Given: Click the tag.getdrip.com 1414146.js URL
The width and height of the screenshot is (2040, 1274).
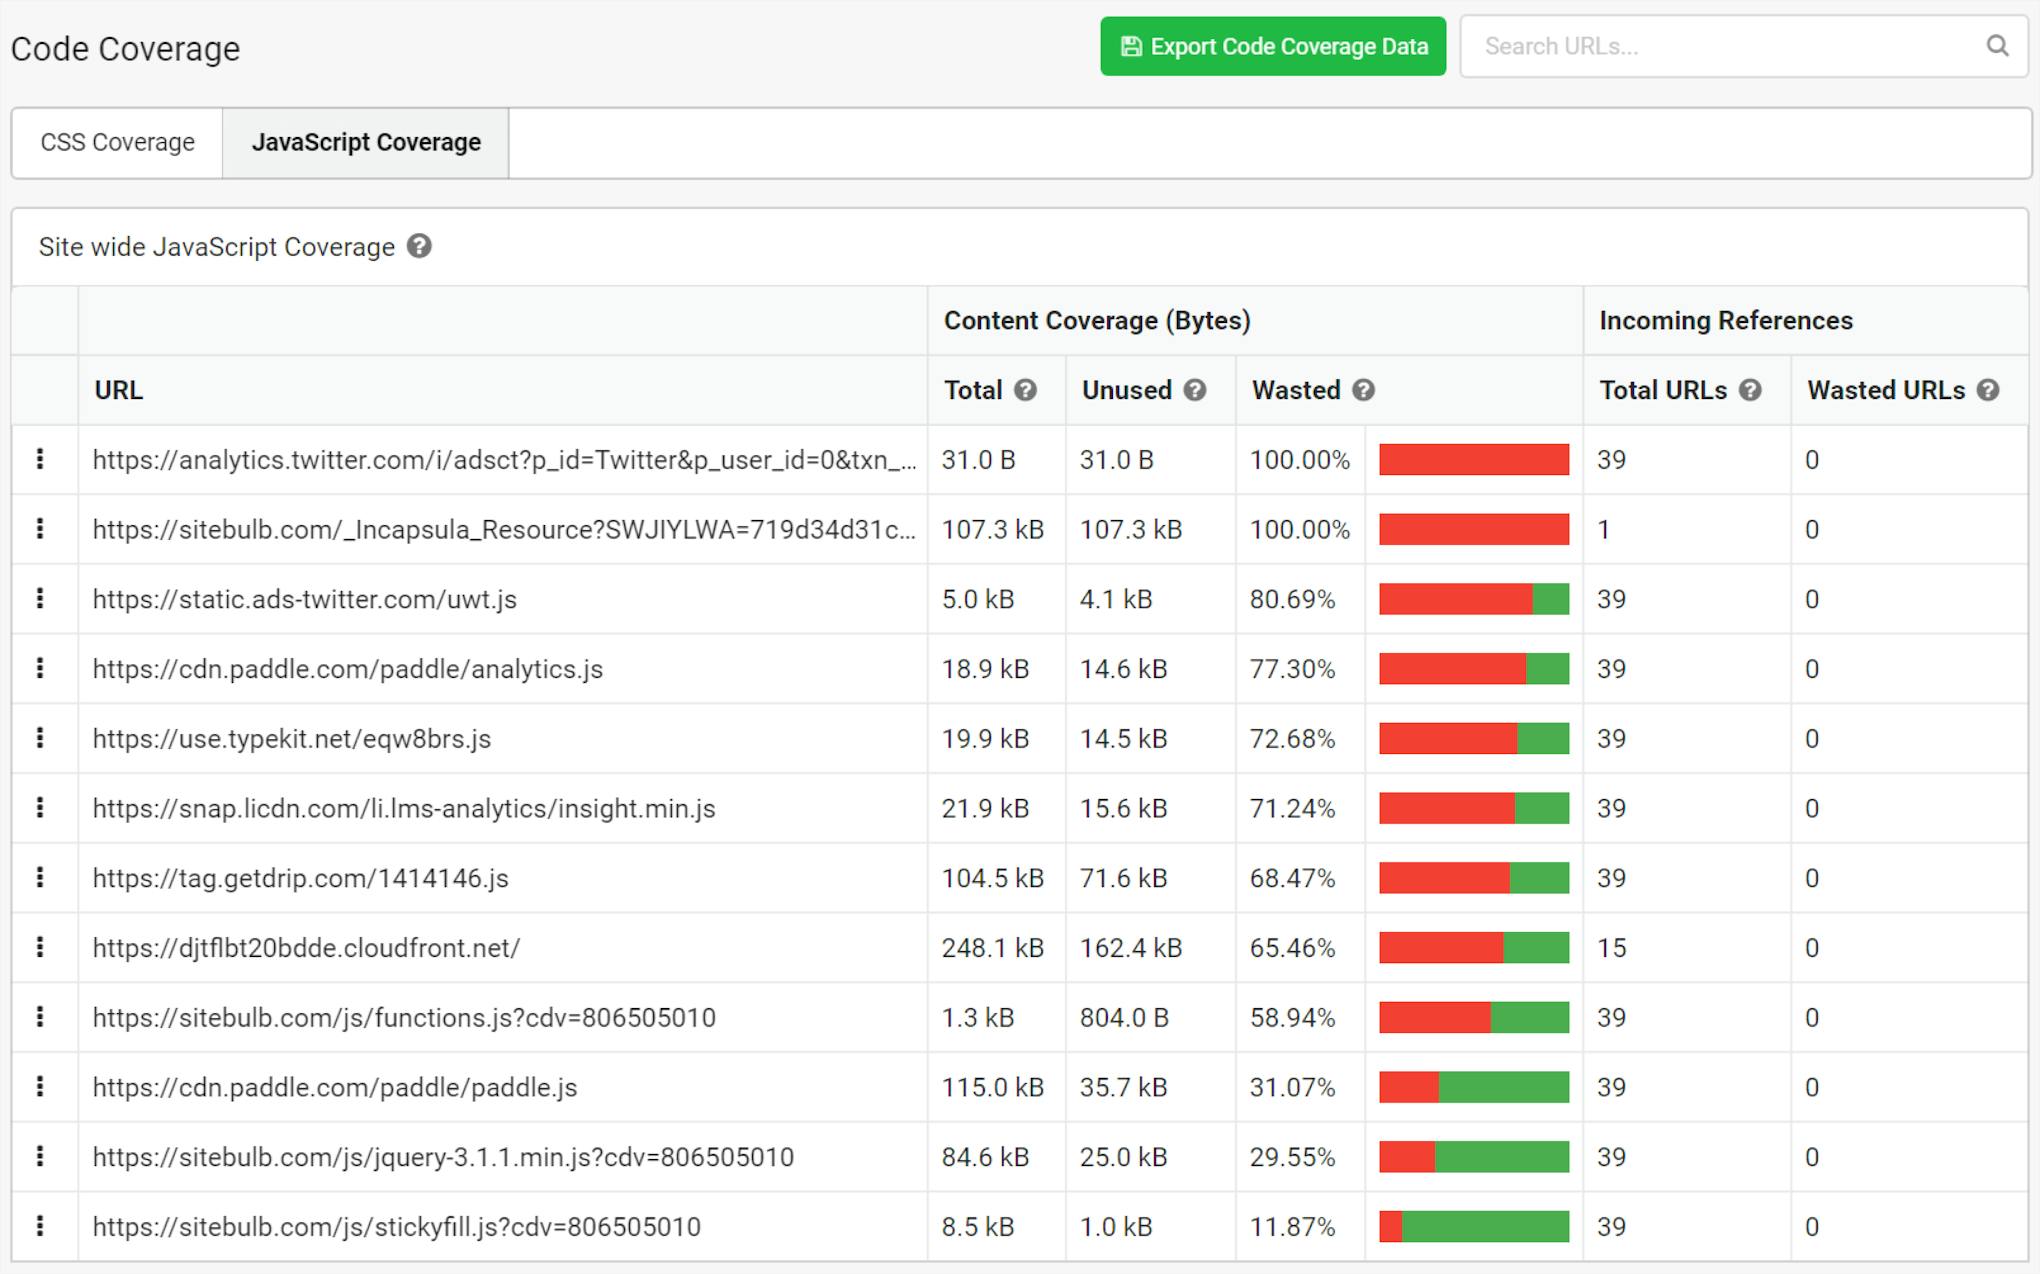Looking at the screenshot, I should tap(300, 878).
